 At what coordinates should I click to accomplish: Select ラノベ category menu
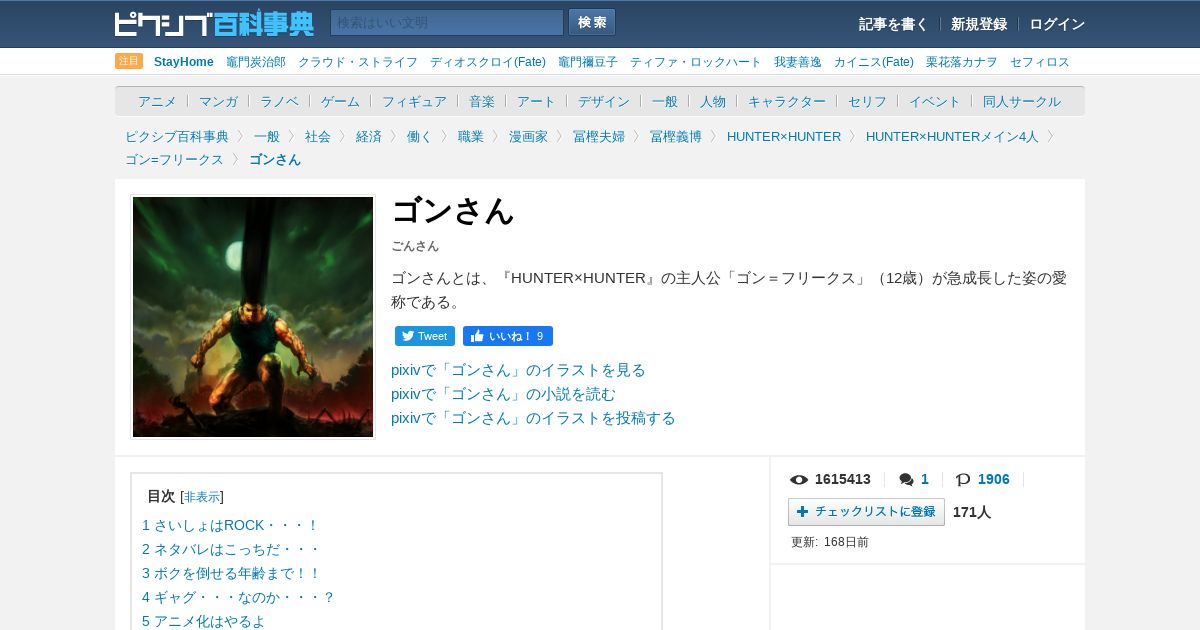pyautogui.click(x=279, y=102)
